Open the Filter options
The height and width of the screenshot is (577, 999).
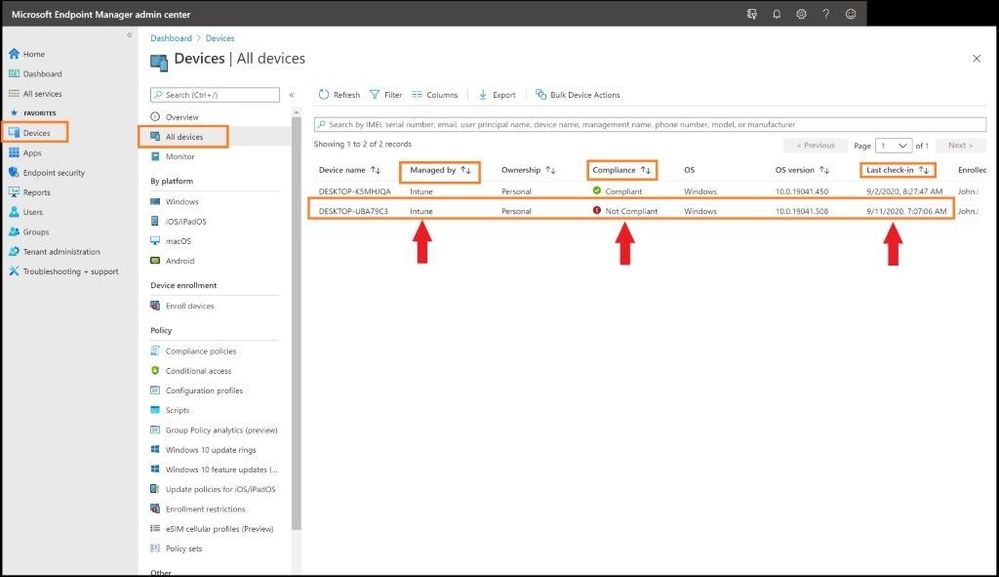(x=386, y=95)
